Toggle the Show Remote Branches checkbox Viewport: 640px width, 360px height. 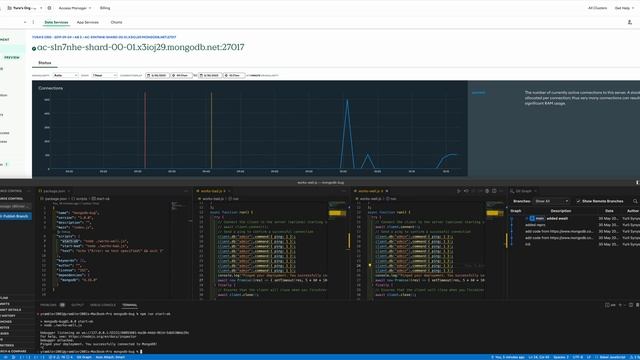click(x=578, y=201)
